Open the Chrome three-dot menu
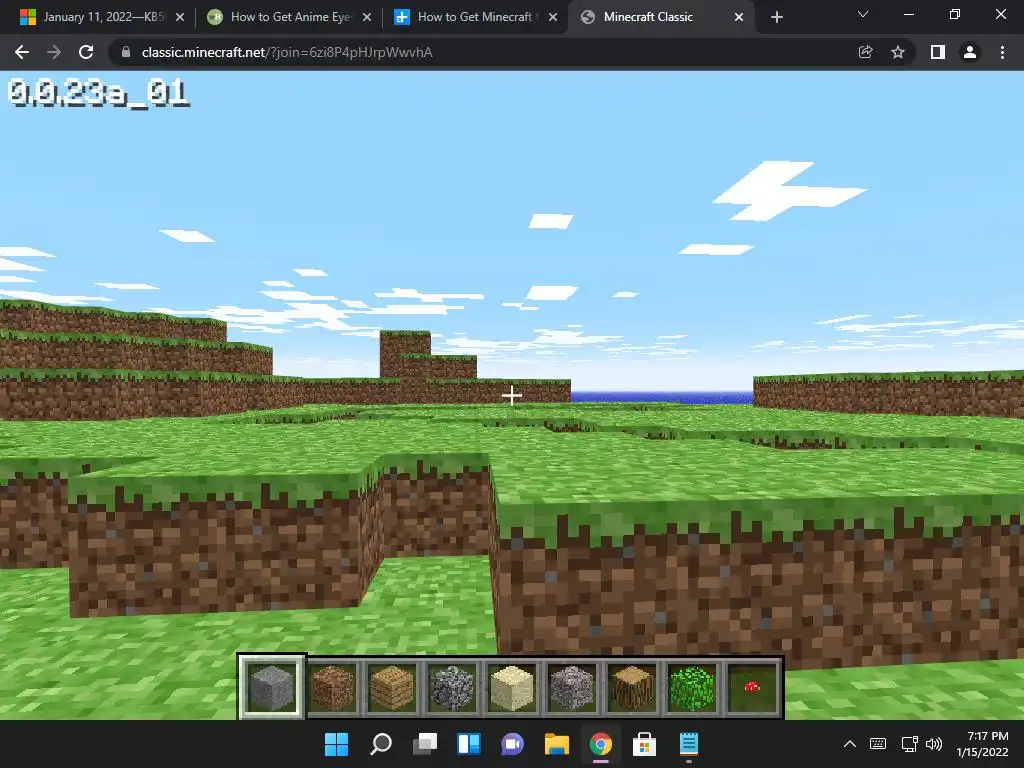Screen dimensions: 1024x768 tap(1002, 52)
